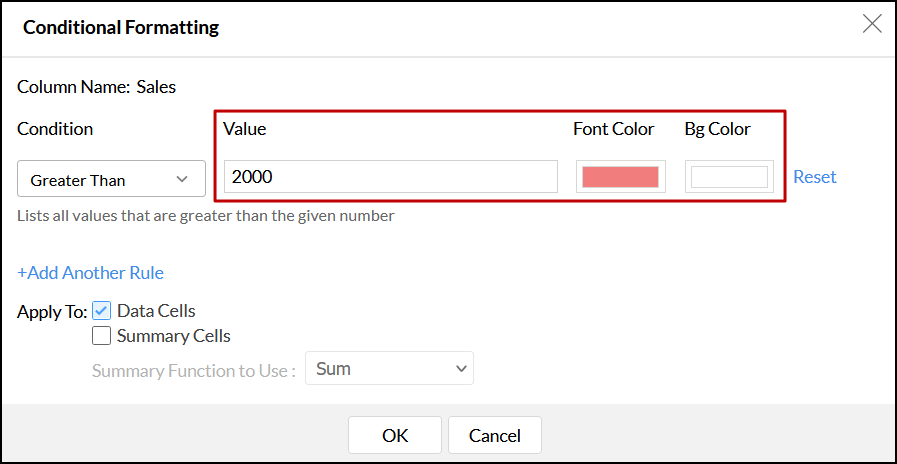This screenshot has width=897, height=464.
Task: Click the greater-than description hint text
Action: 206,215
